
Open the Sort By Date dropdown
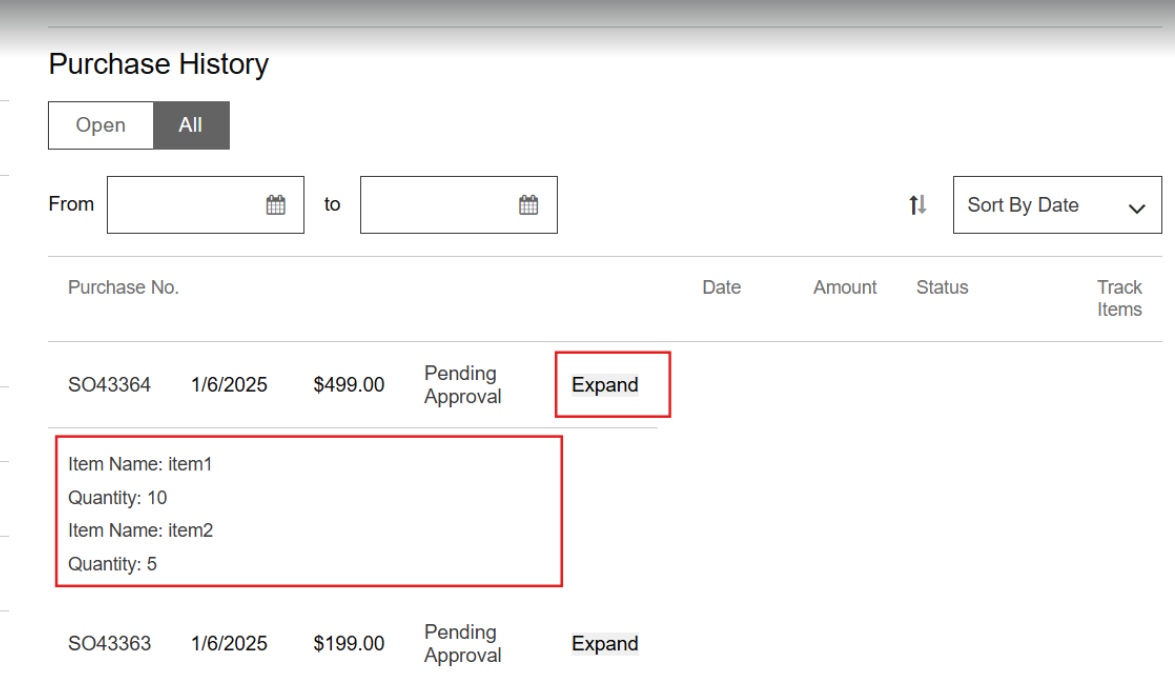click(1057, 205)
